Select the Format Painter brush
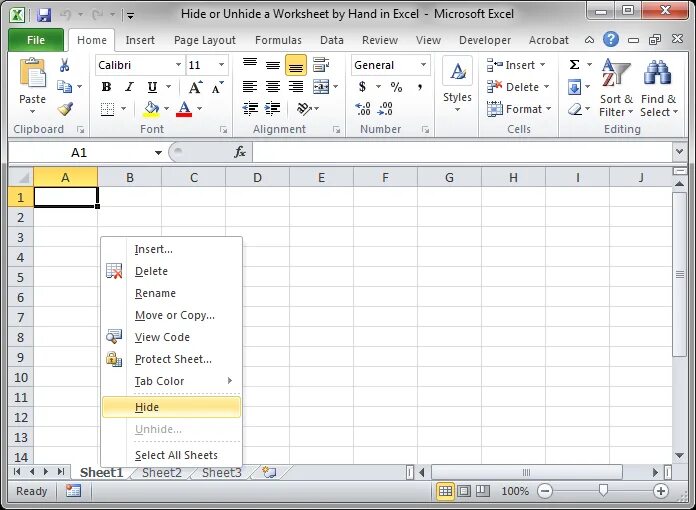The width and height of the screenshot is (696, 510). (x=65, y=109)
